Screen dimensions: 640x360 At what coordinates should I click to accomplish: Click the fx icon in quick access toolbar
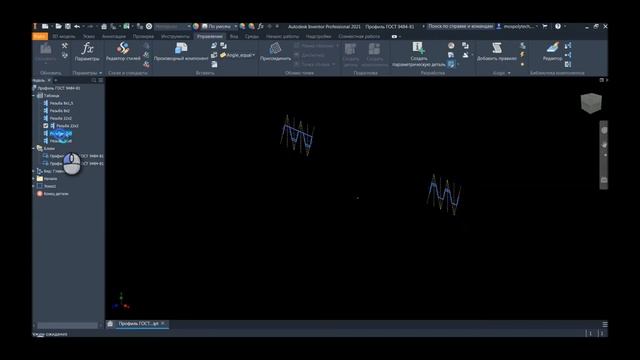[260, 26]
